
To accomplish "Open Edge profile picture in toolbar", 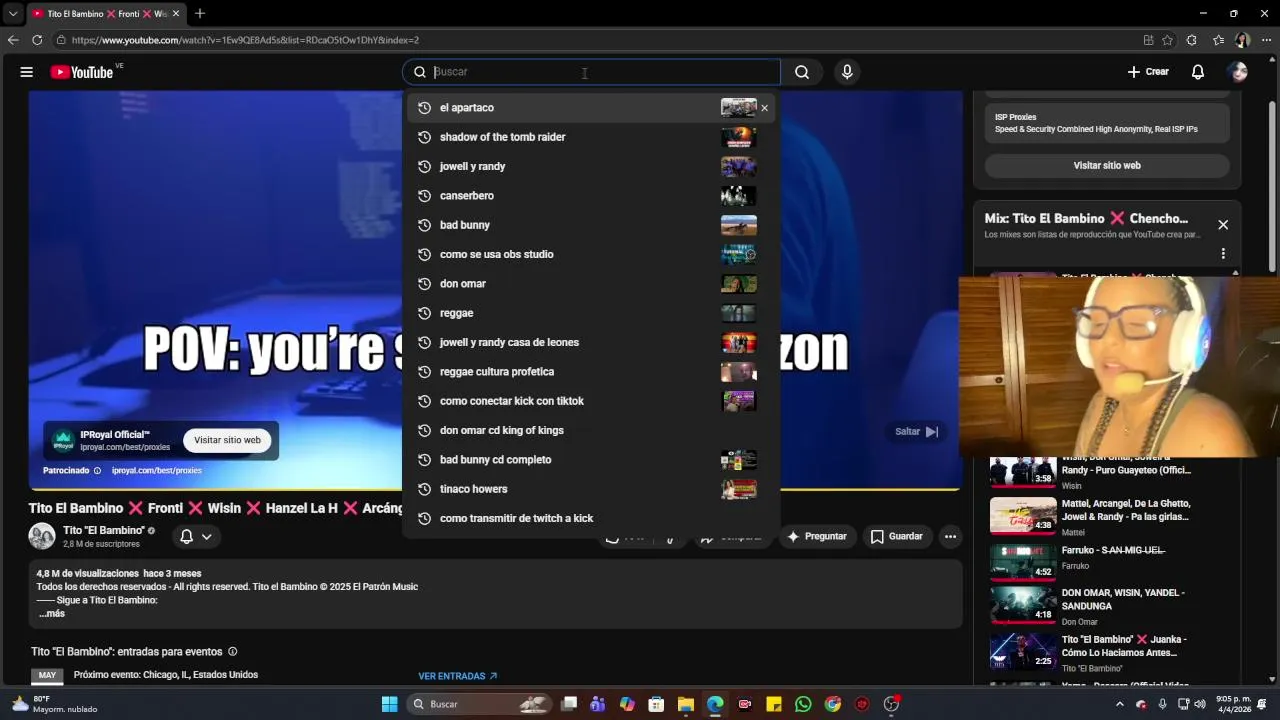I will click(x=1242, y=40).
